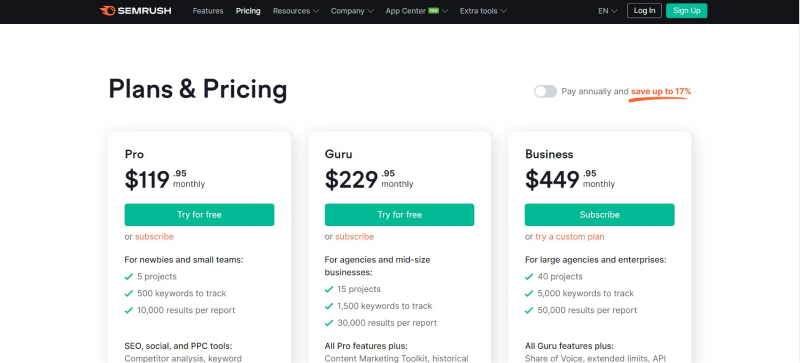This screenshot has height=363, width=800.
Task: Click For large agencies and enterprises text
Action: click(x=596, y=260)
